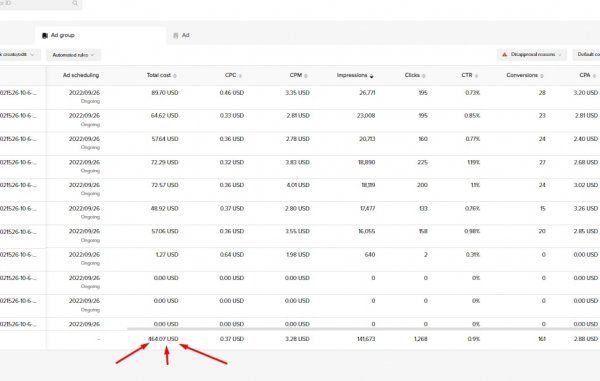600x381 pixels.
Task: Select the 17,477 impressions cell
Action: coord(368,208)
